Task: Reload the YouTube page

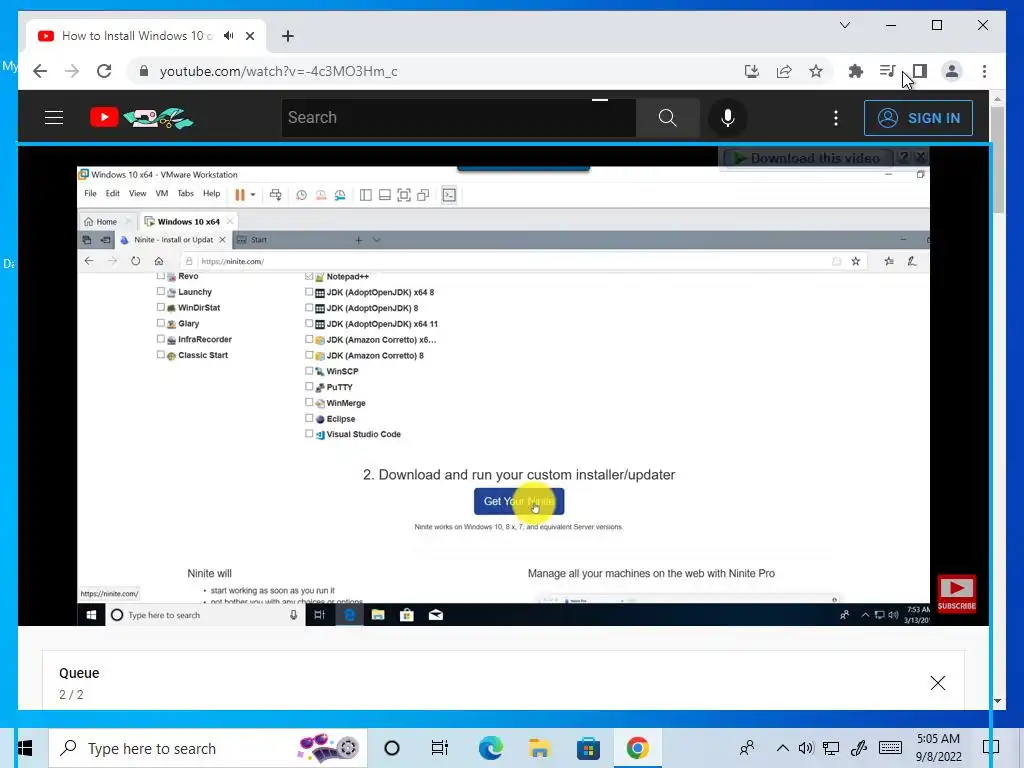Action: 104,71
